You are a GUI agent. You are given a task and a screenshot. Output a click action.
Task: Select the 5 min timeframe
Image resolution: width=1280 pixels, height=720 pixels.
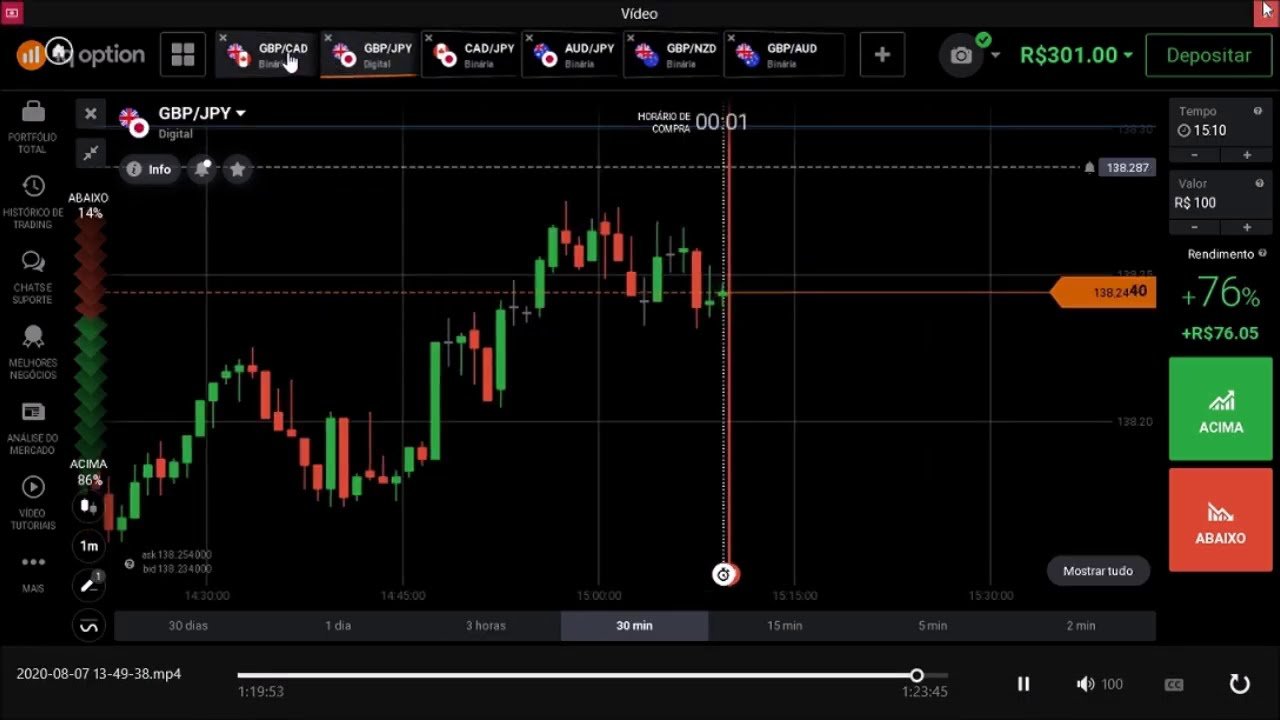coord(932,625)
